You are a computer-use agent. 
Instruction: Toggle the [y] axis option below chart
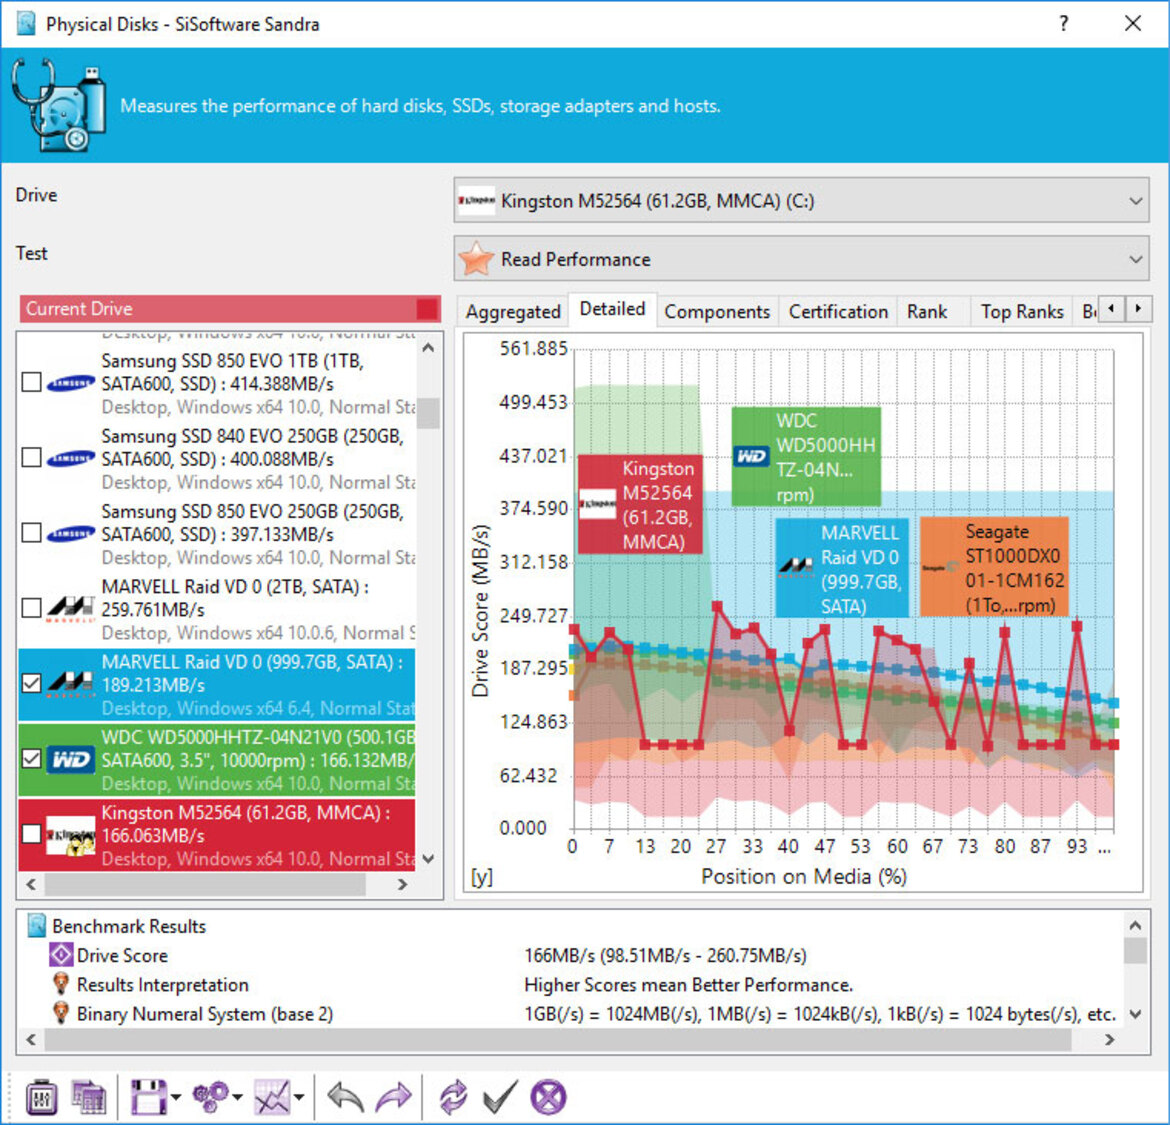click(x=482, y=877)
